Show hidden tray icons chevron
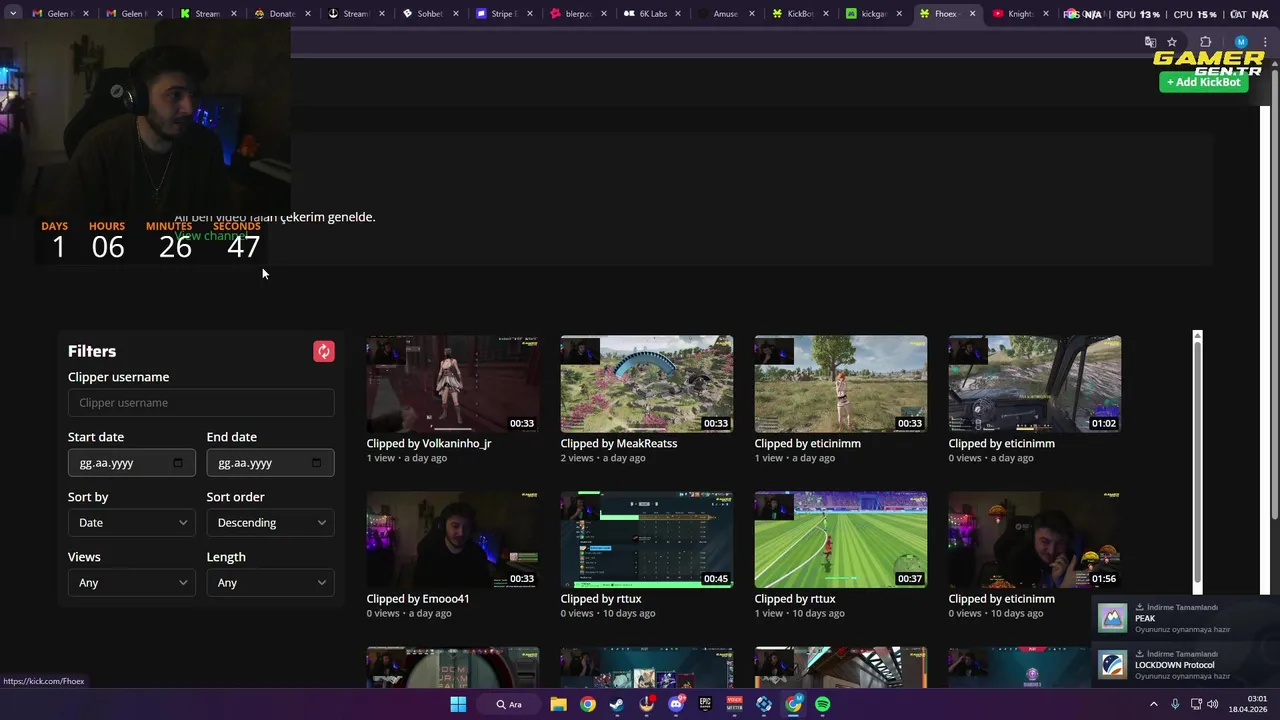This screenshot has height=720, width=1280. (1153, 704)
